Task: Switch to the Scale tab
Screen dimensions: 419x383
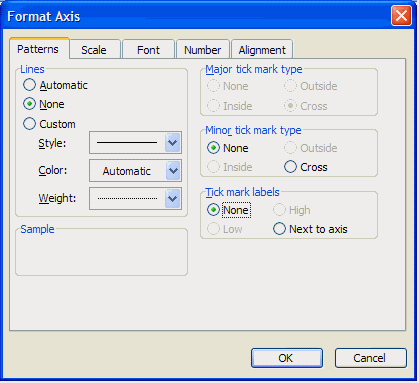Action: (94, 50)
